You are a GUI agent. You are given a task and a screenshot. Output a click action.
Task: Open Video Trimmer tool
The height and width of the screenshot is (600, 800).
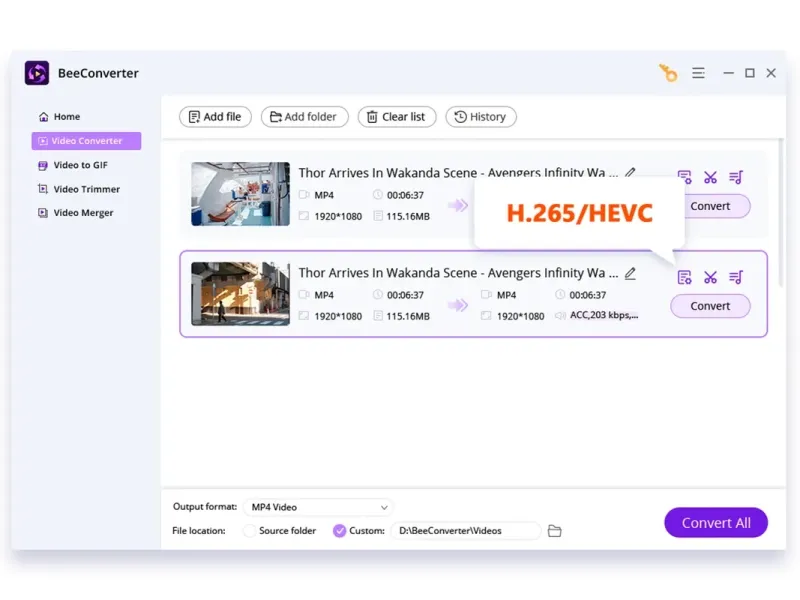click(86, 189)
